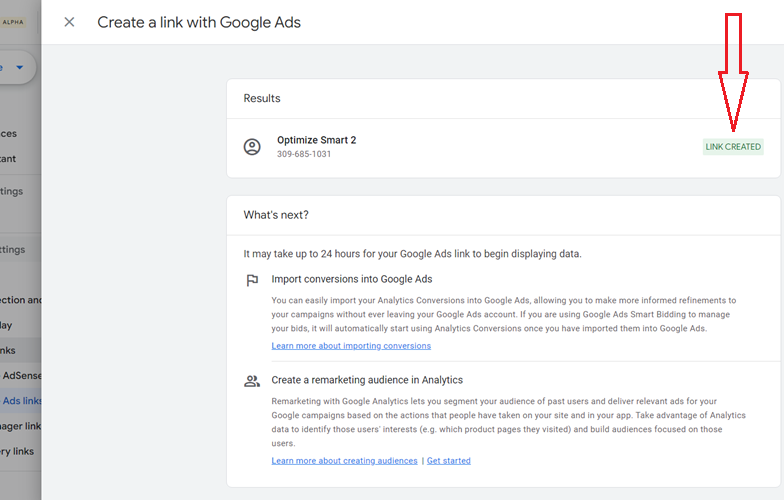Screen dimensions: 784x500
Task: Click the Create a link with Google Ads title
Action: (199, 22)
